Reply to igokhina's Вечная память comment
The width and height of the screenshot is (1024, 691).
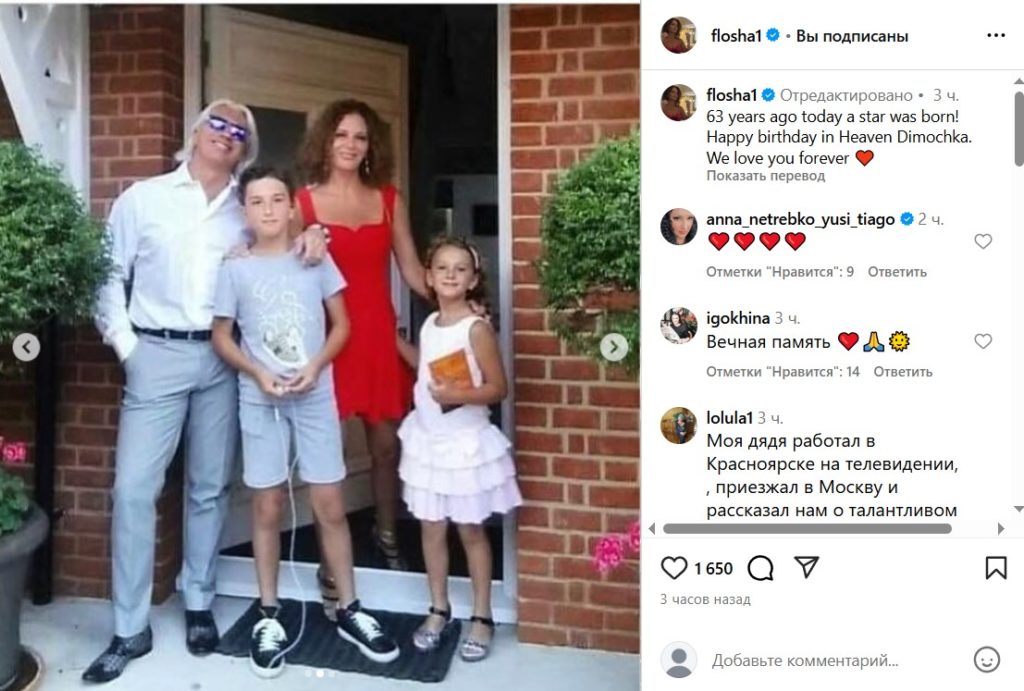tap(903, 372)
